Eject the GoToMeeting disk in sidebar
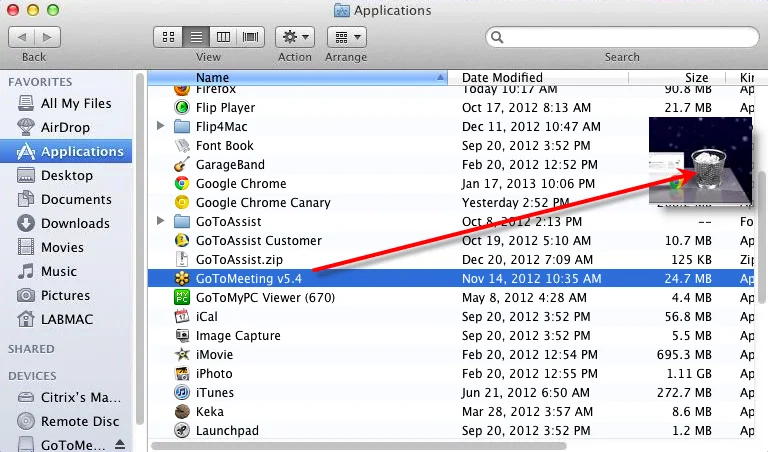768x452 pixels. point(121,445)
